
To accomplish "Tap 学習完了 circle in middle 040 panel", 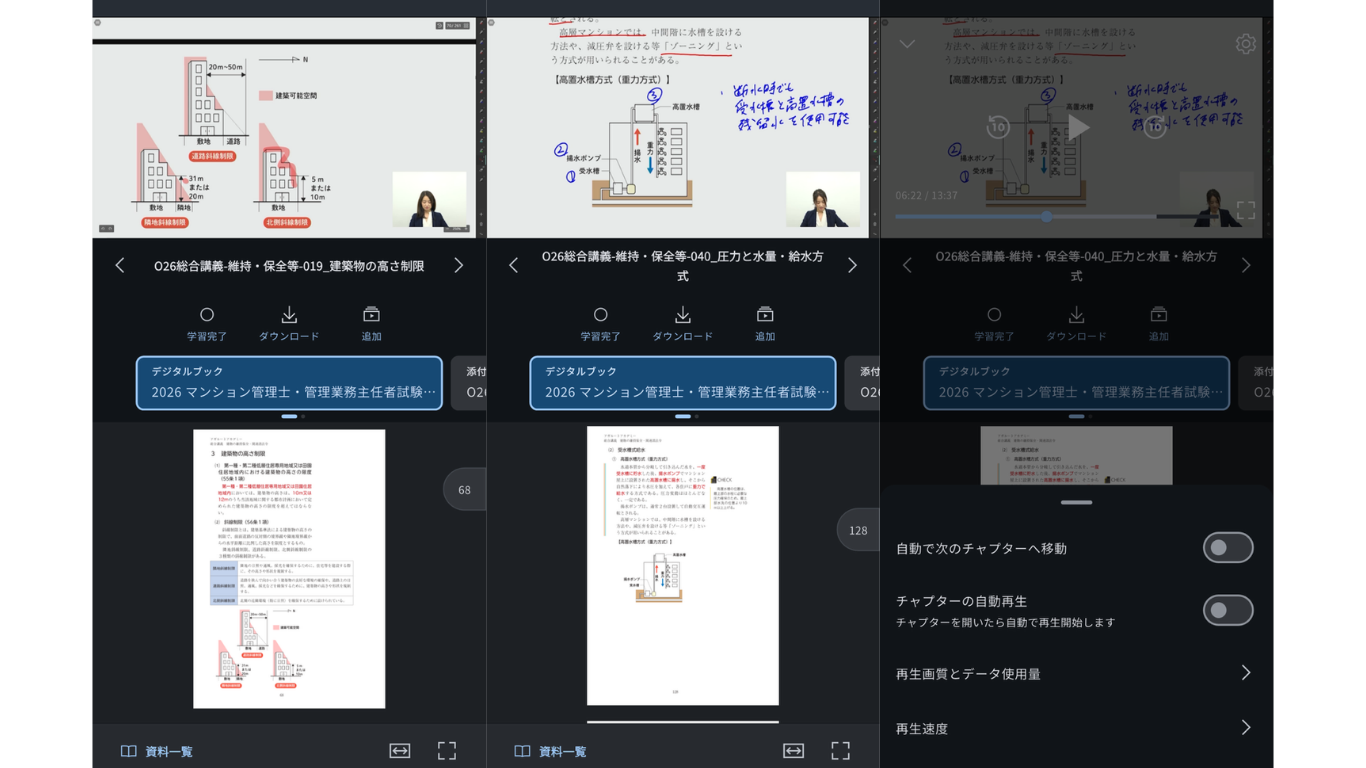I will [600, 324].
